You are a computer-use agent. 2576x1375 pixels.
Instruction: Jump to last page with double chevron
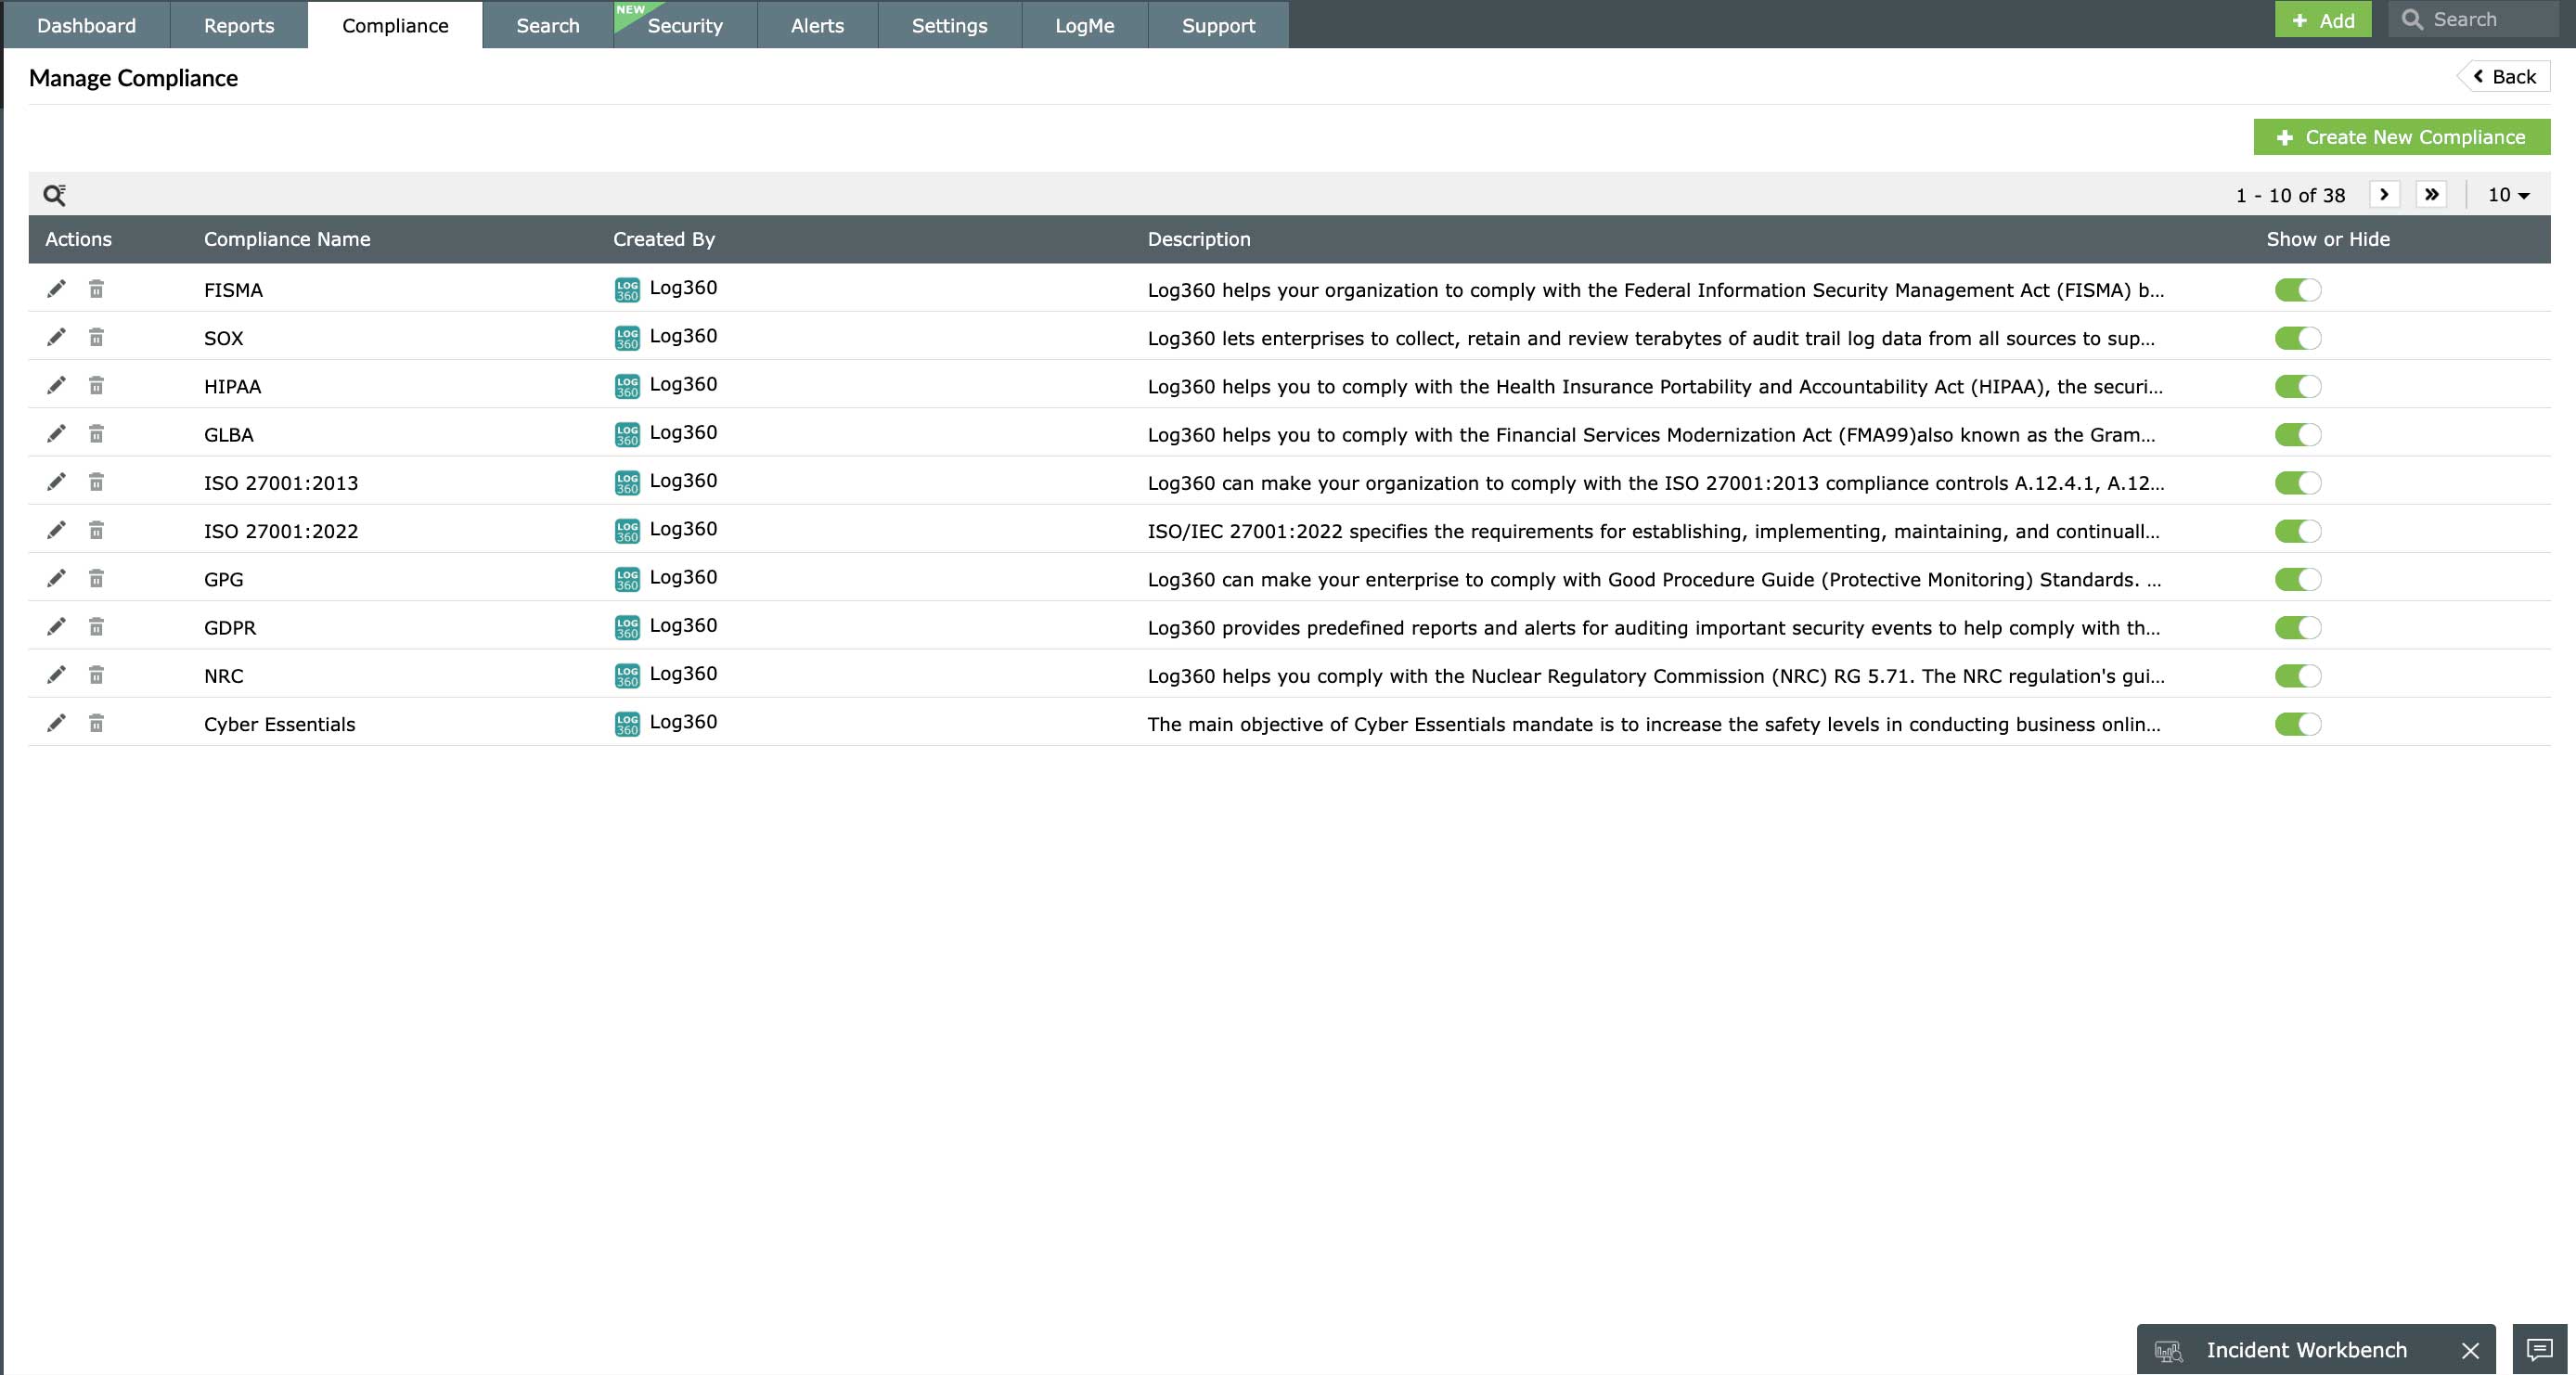point(2431,194)
